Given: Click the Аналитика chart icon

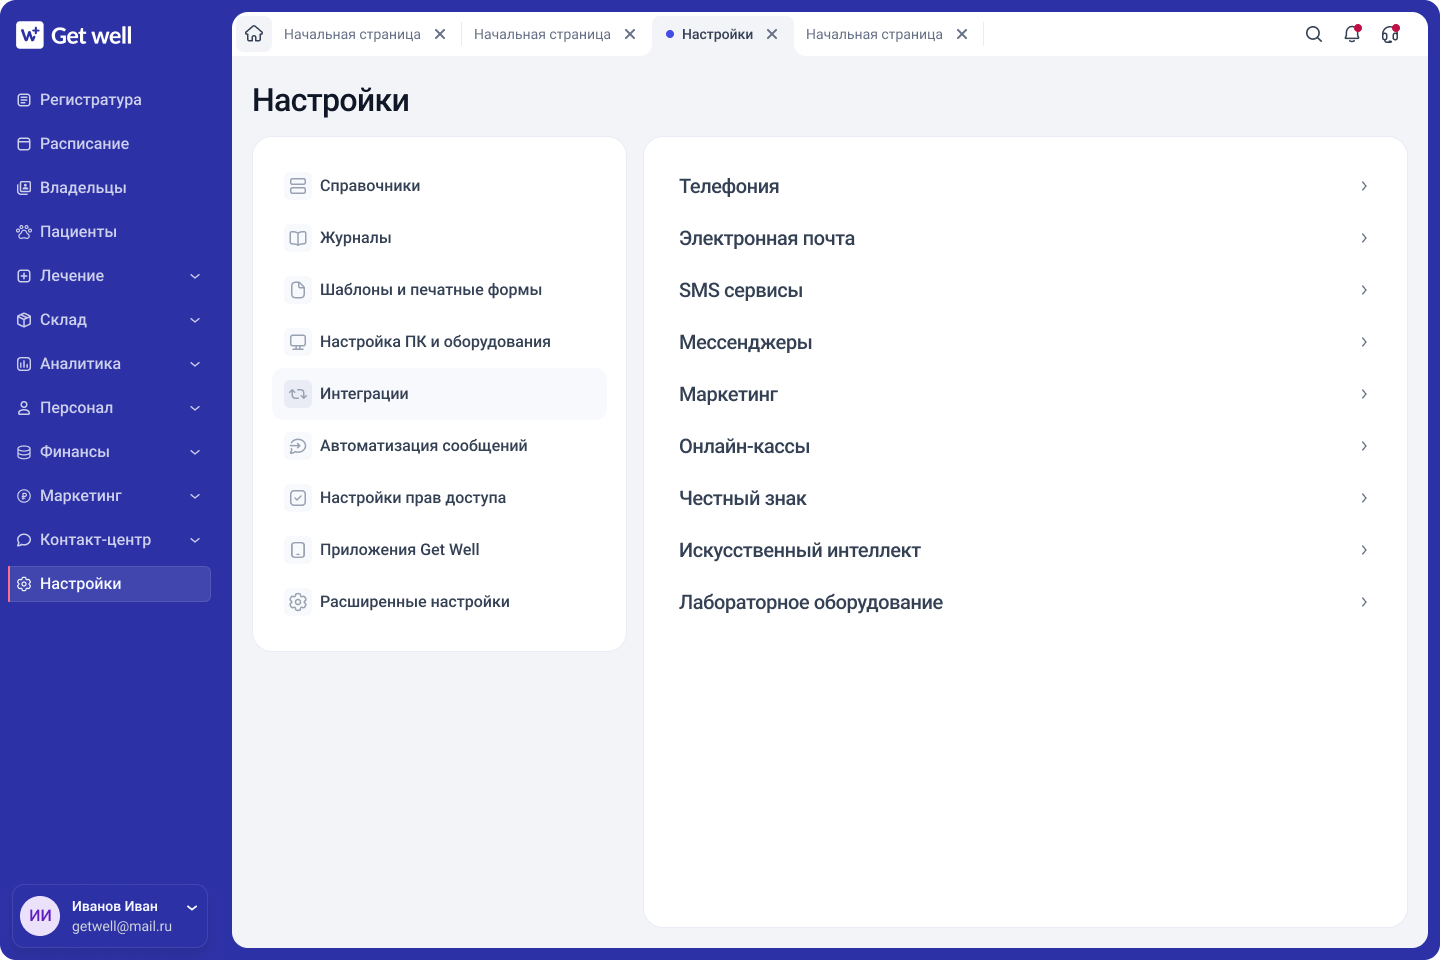Looking at the screenshot, I should tap(24, 364).
